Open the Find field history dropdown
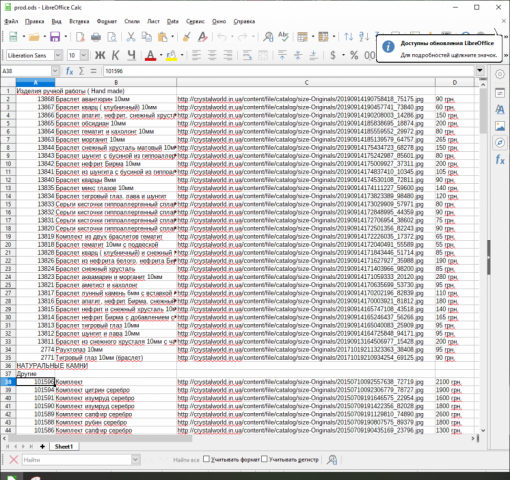The height and width of the screenshot is (480, 510). [x=135, y=460]
